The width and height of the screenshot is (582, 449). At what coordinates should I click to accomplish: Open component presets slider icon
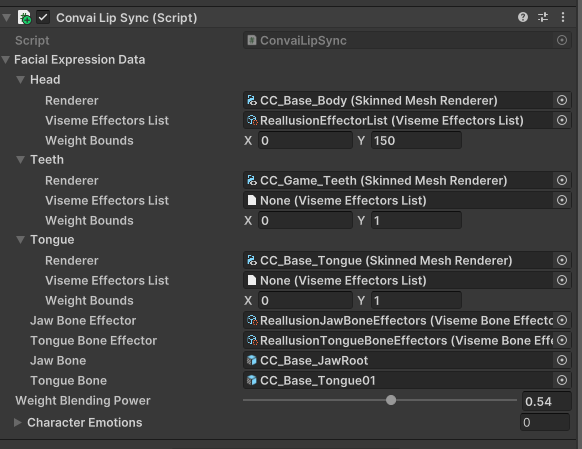543,17
